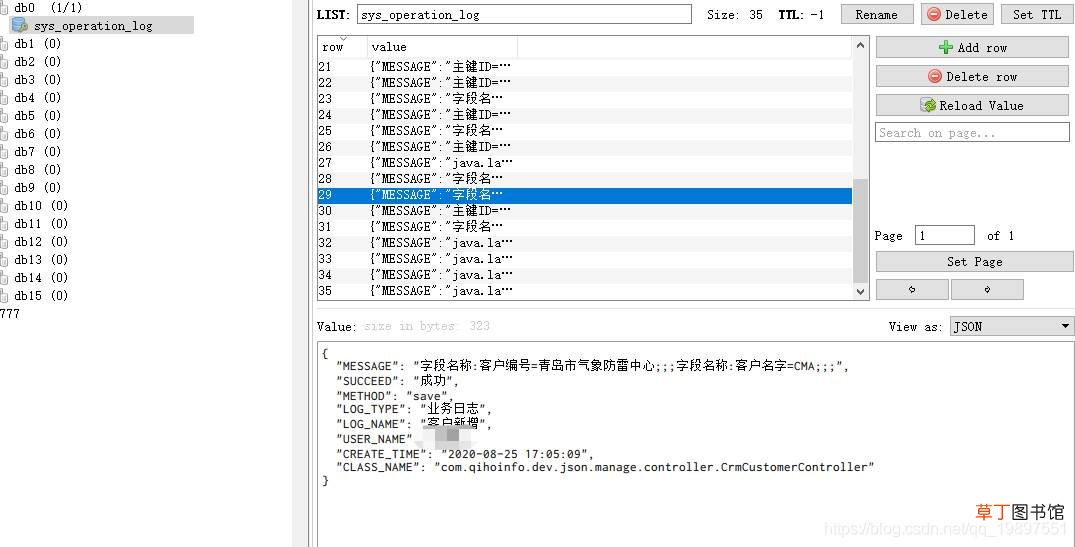Click the db5 database icon
The width and height of the screenshot is (1075, 547).
pyautogui.click(x=4, y=116)
